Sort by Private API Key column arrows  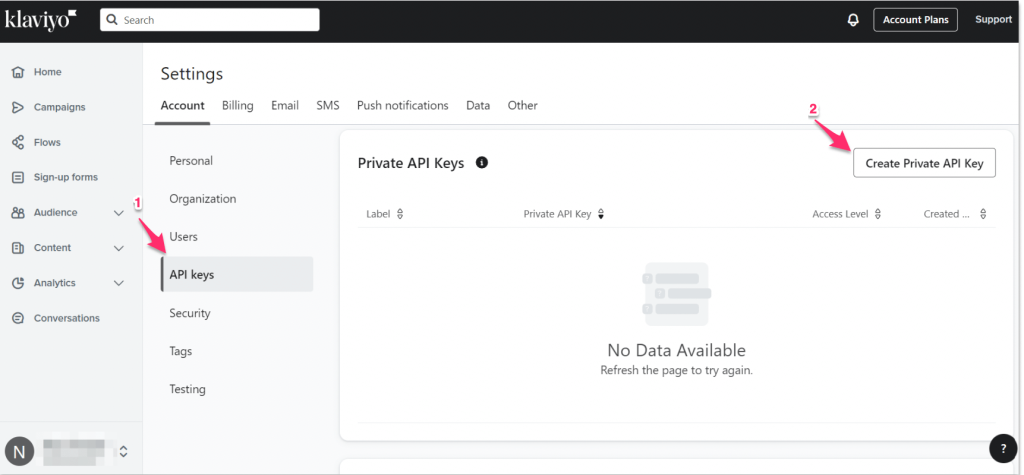coord(601,214)
